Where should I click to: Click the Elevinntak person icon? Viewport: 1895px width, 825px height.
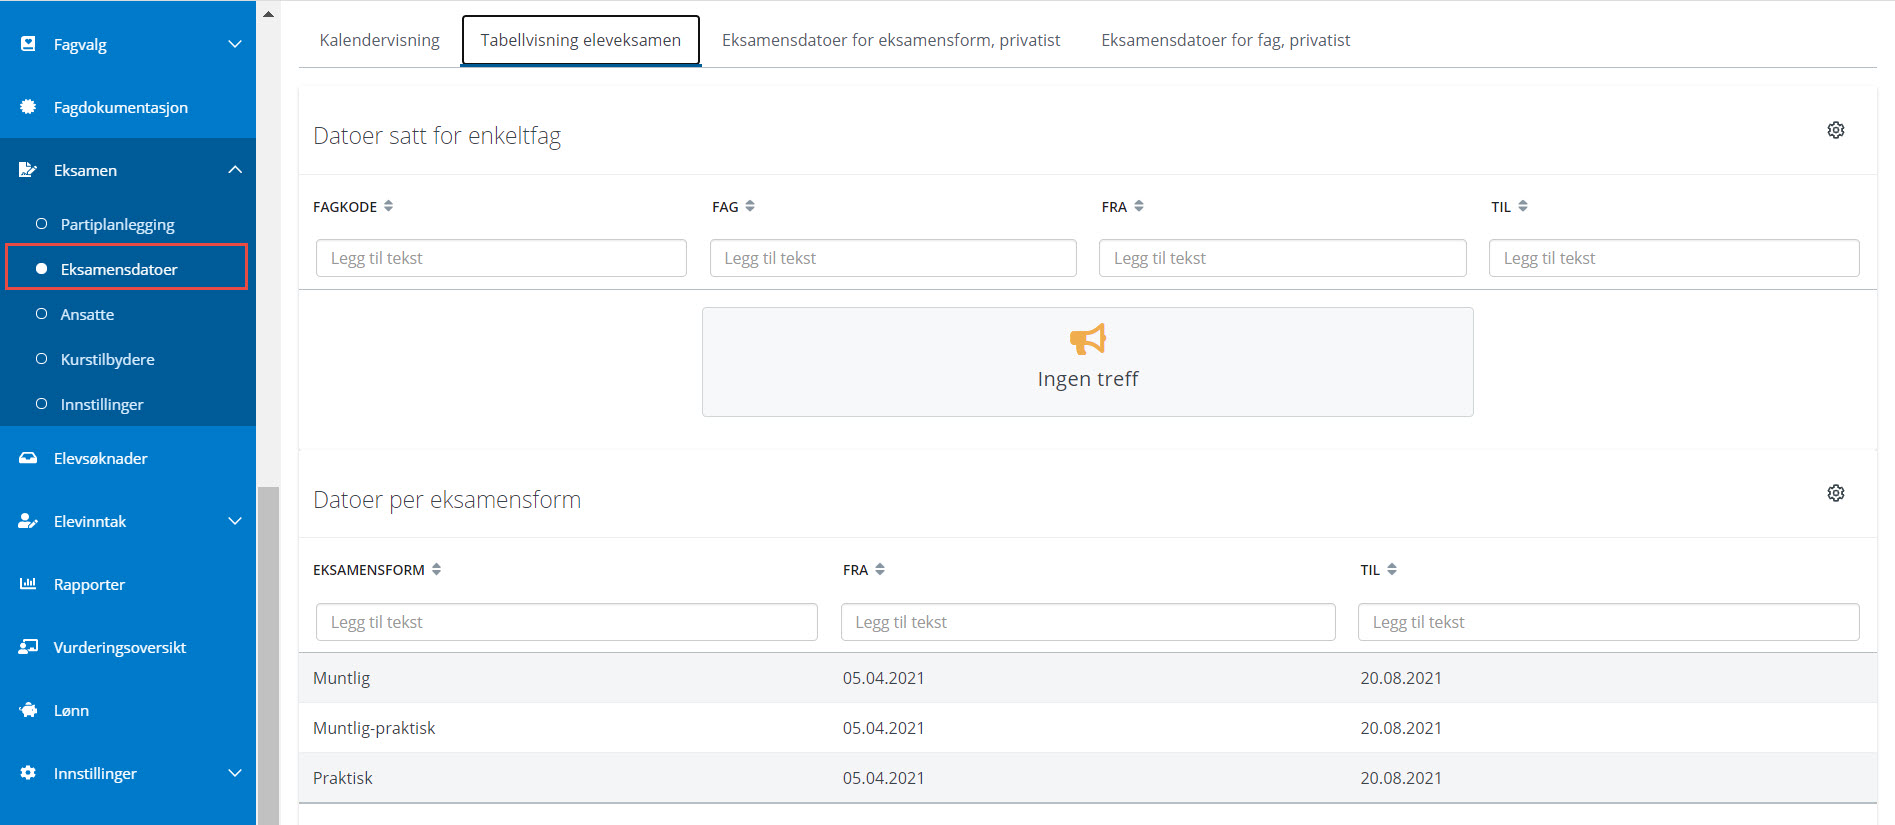tap(28, 521)
